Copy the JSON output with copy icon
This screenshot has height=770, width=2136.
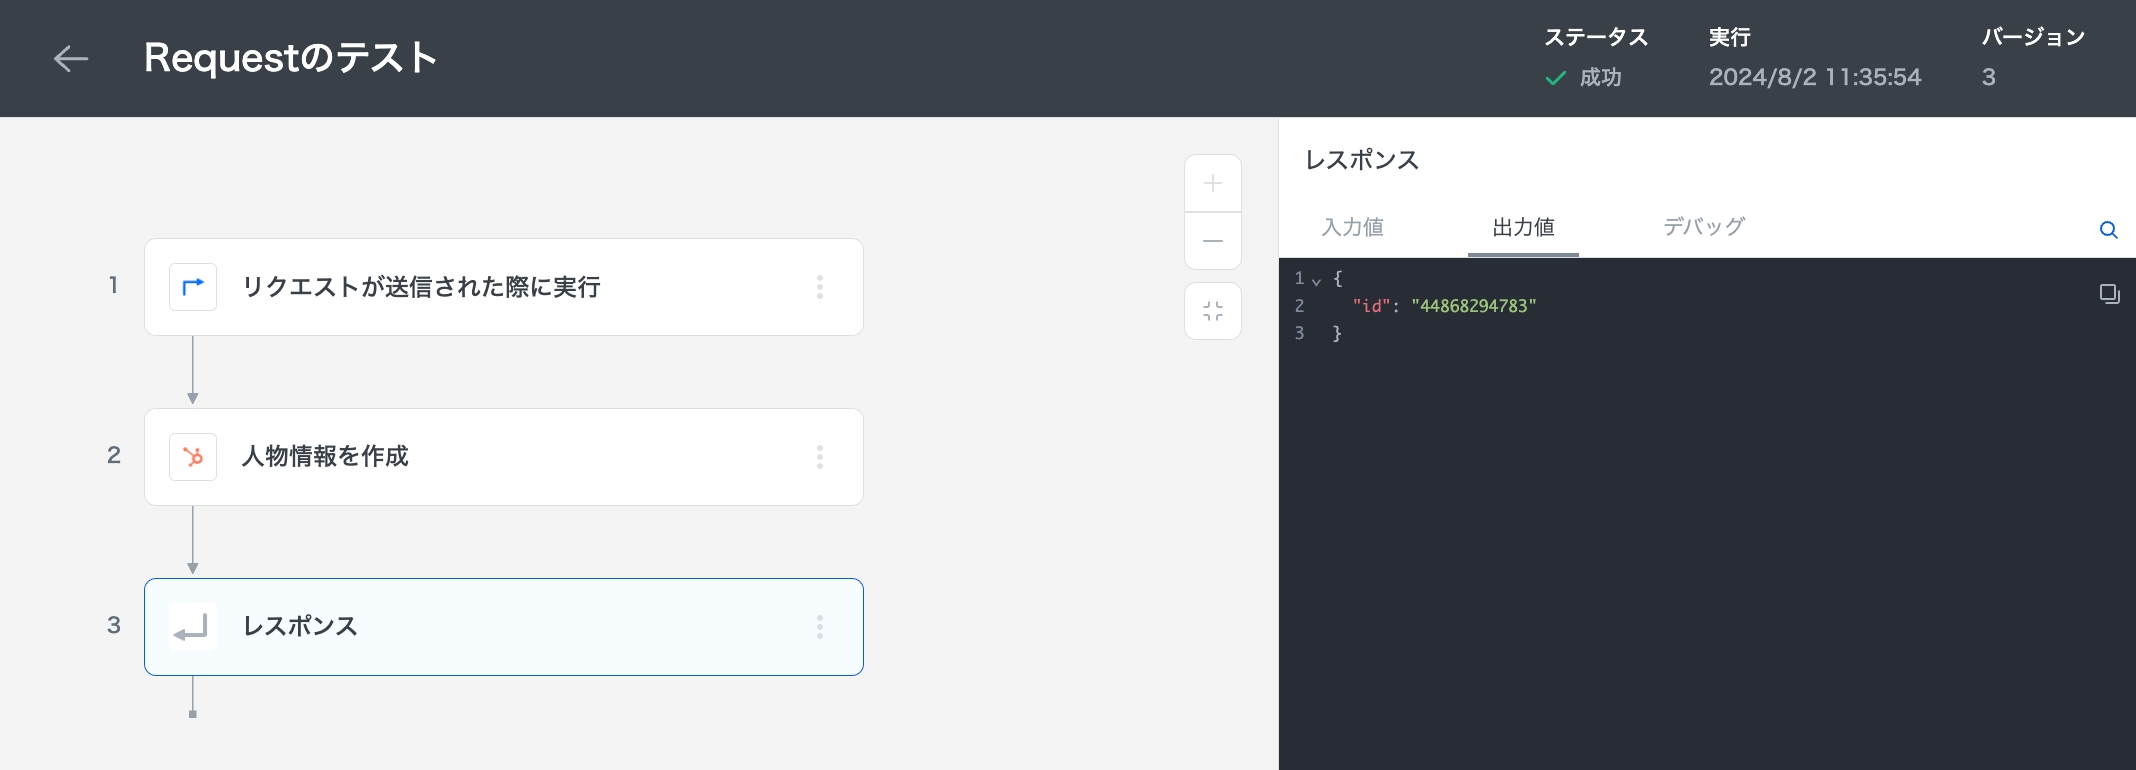click(x=2109, y=294)
